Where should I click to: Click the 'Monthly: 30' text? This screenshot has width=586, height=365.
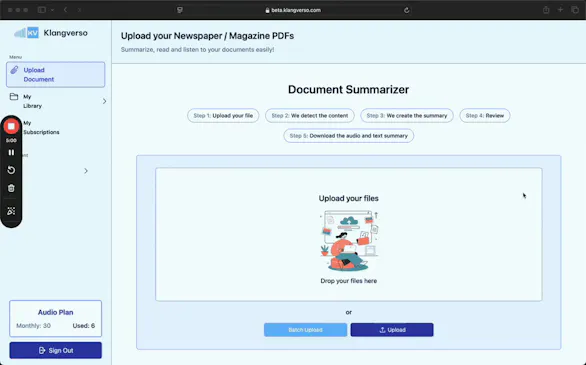(33, 326)
